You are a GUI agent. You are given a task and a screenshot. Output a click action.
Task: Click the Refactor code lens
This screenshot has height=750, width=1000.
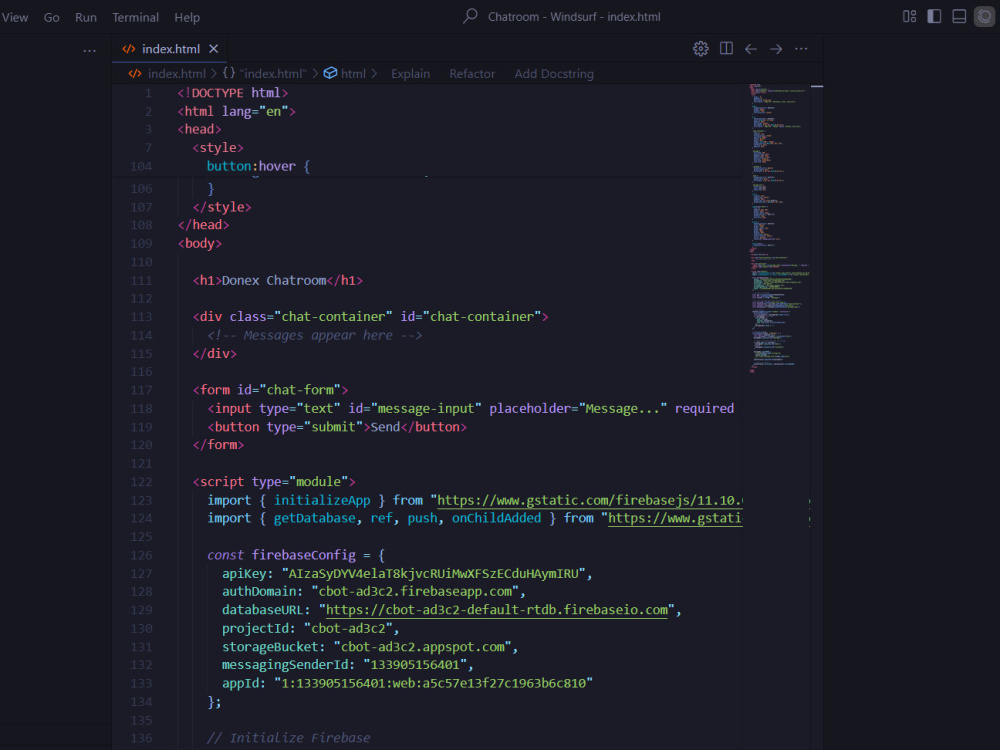tap(472, 74)
